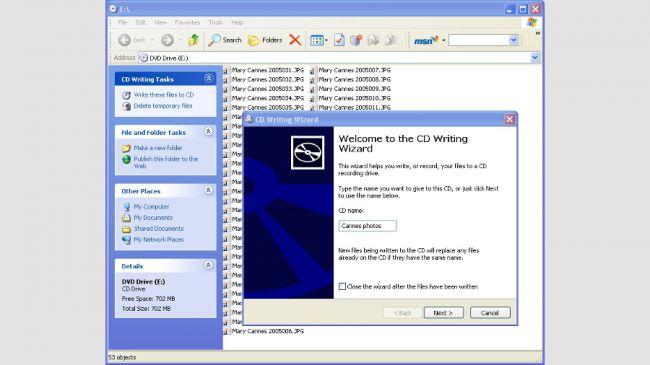
Task: Select file Mary Cannes 2005006.JPG
Action: 267,331
